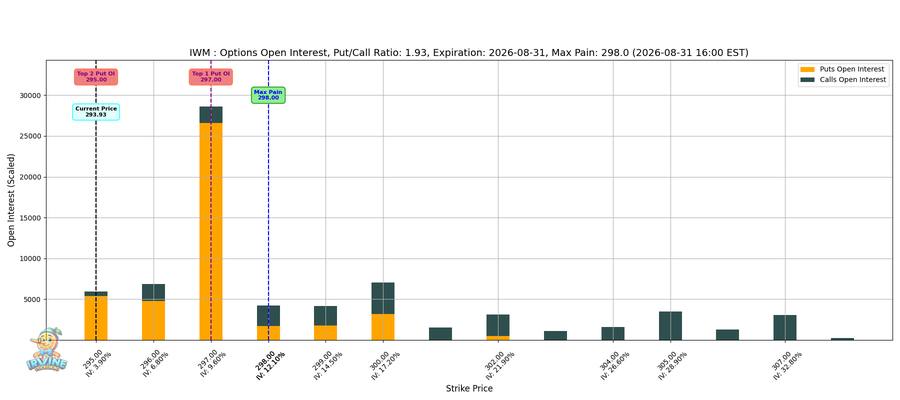Viewport: 900px width, 400px height.
Task: Click the 'Strike Price' x-axis title
Action: pyautogui.click(x=469, y=389)
